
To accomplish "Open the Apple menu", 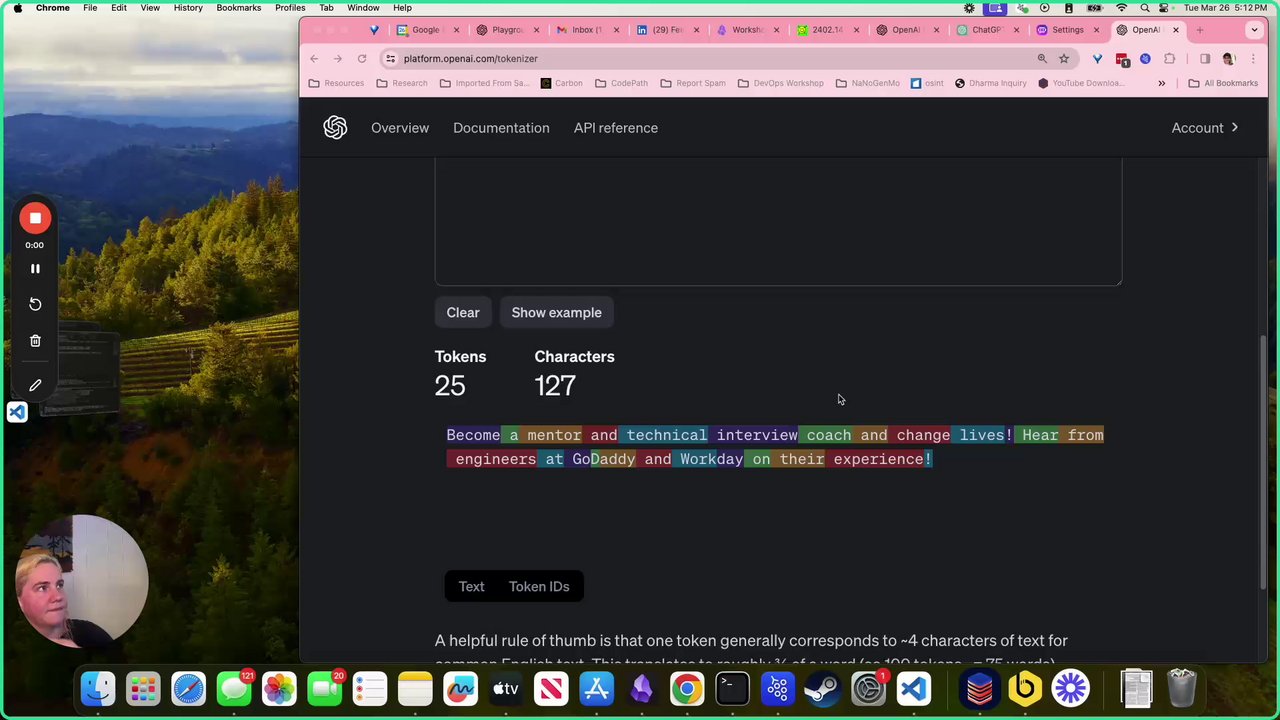I will click(x=17, y=8).
